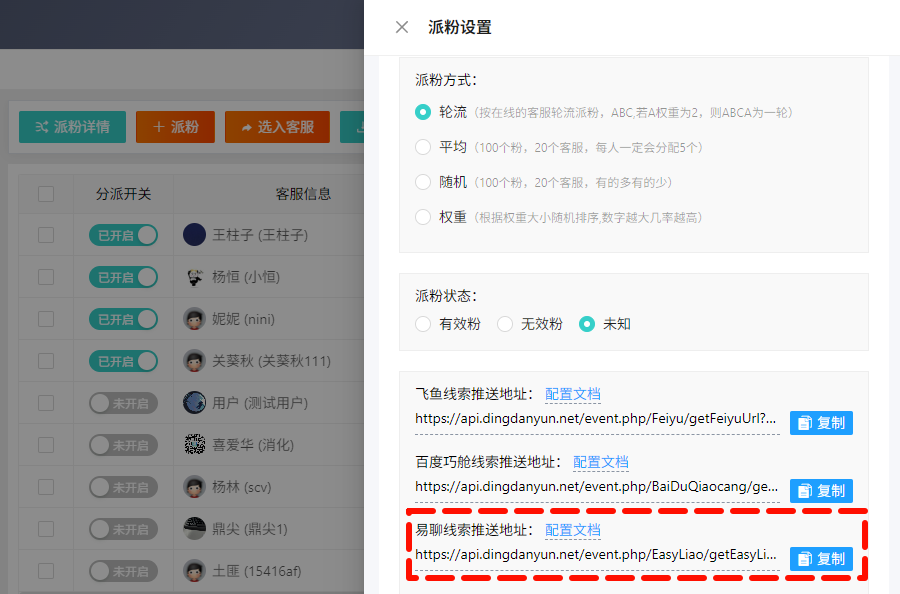Click the orange 派粉 plus button
Image resolution: width=900 pixels, height=594 pixels.
(175, 127)
